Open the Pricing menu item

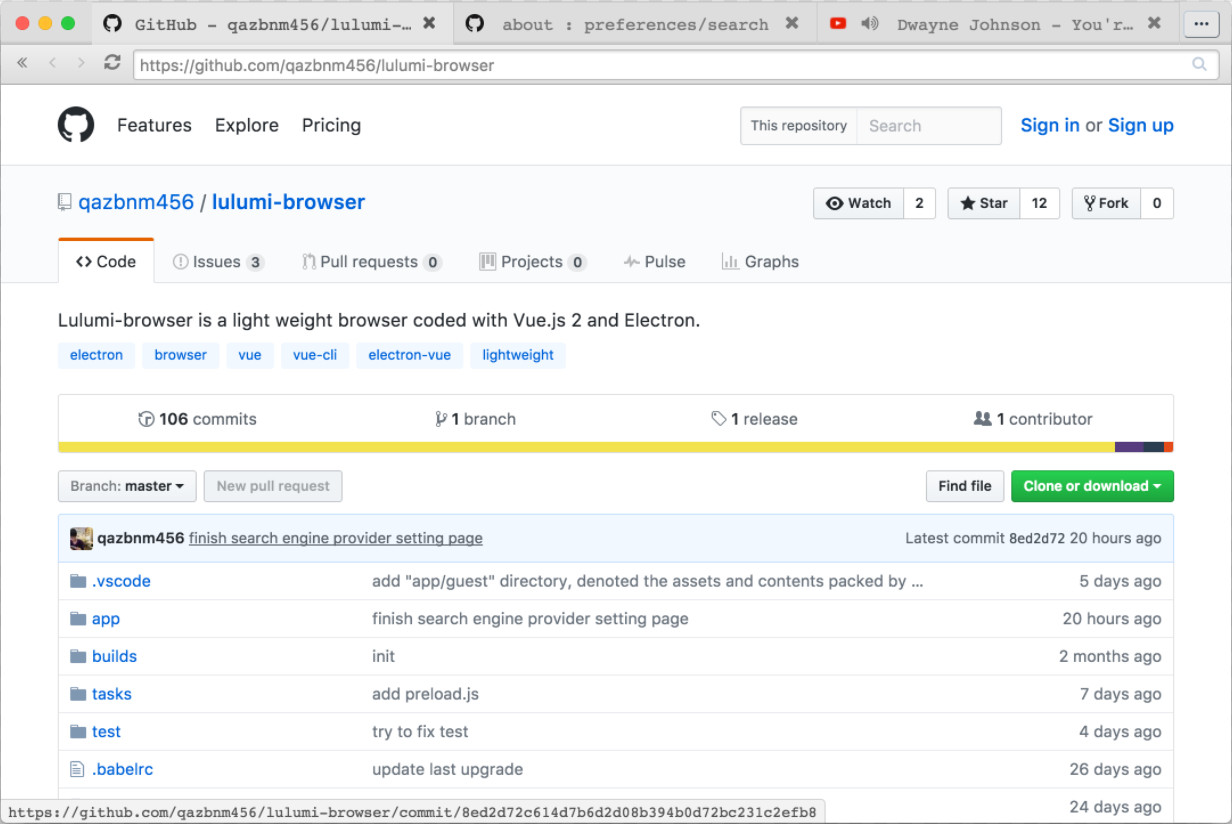(331, 125)
